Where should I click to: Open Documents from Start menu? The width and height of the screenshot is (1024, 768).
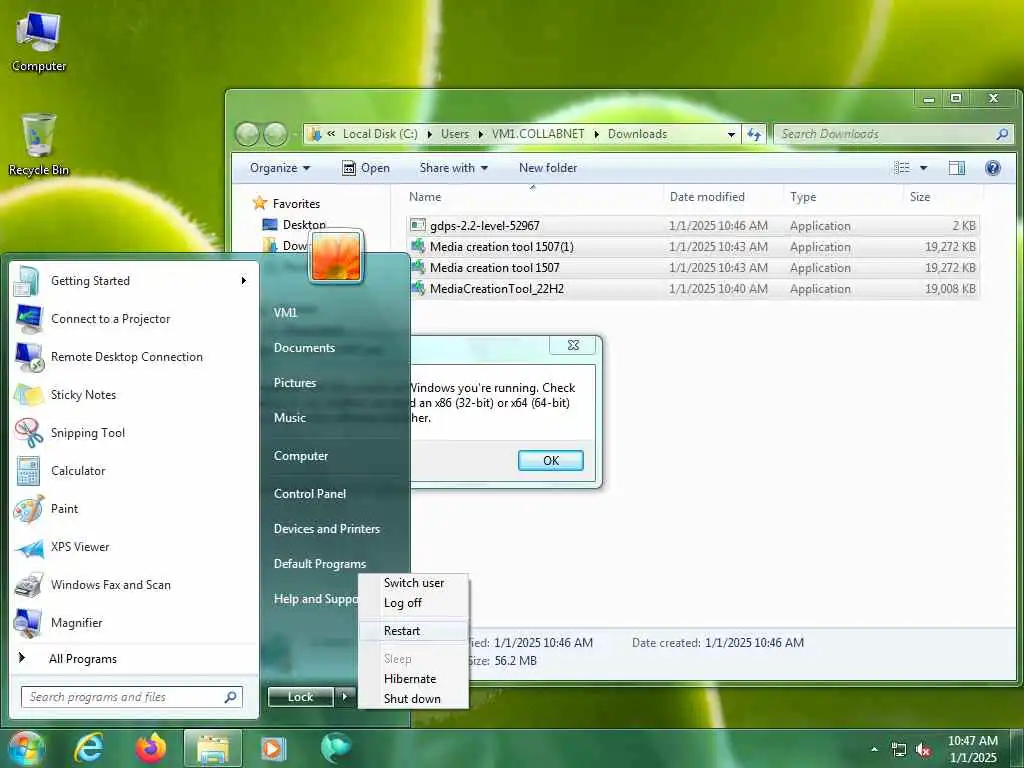[304, 348]
